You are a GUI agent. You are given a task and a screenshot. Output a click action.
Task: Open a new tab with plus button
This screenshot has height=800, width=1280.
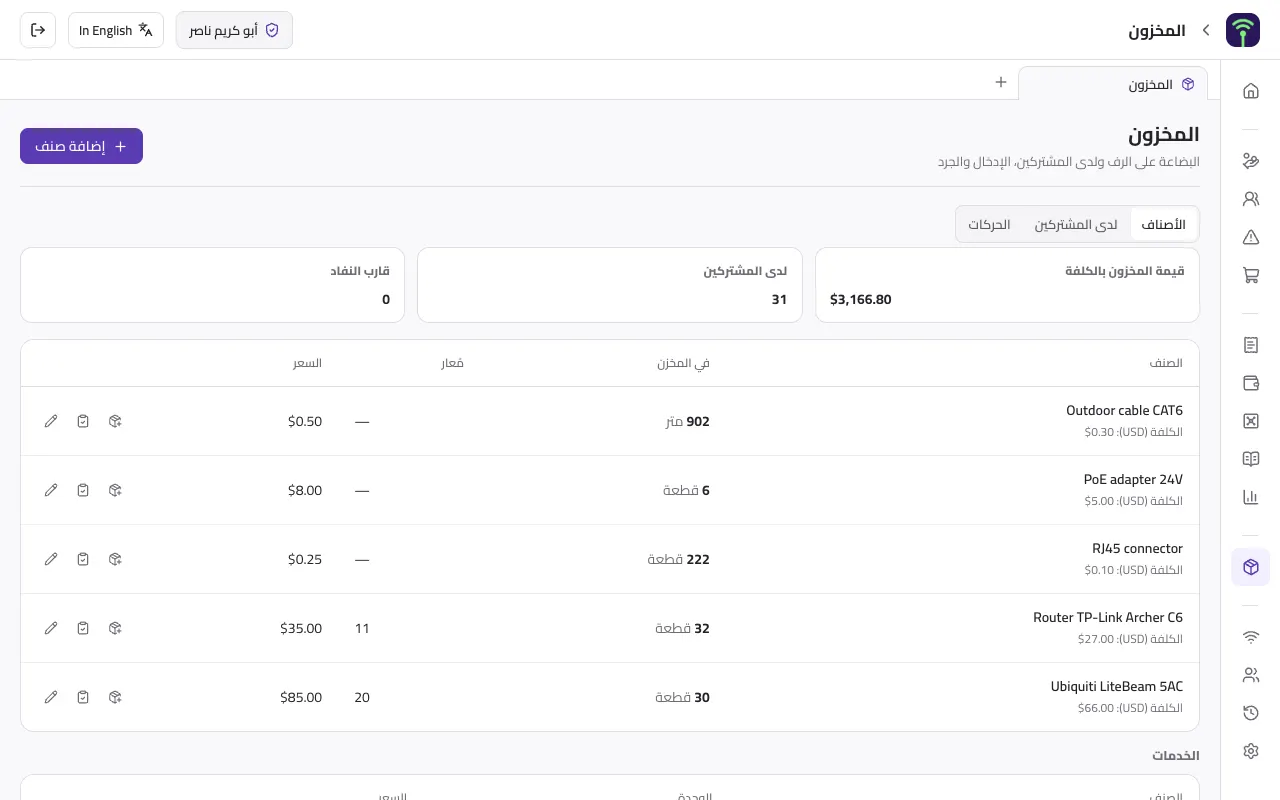(1000, 82)
